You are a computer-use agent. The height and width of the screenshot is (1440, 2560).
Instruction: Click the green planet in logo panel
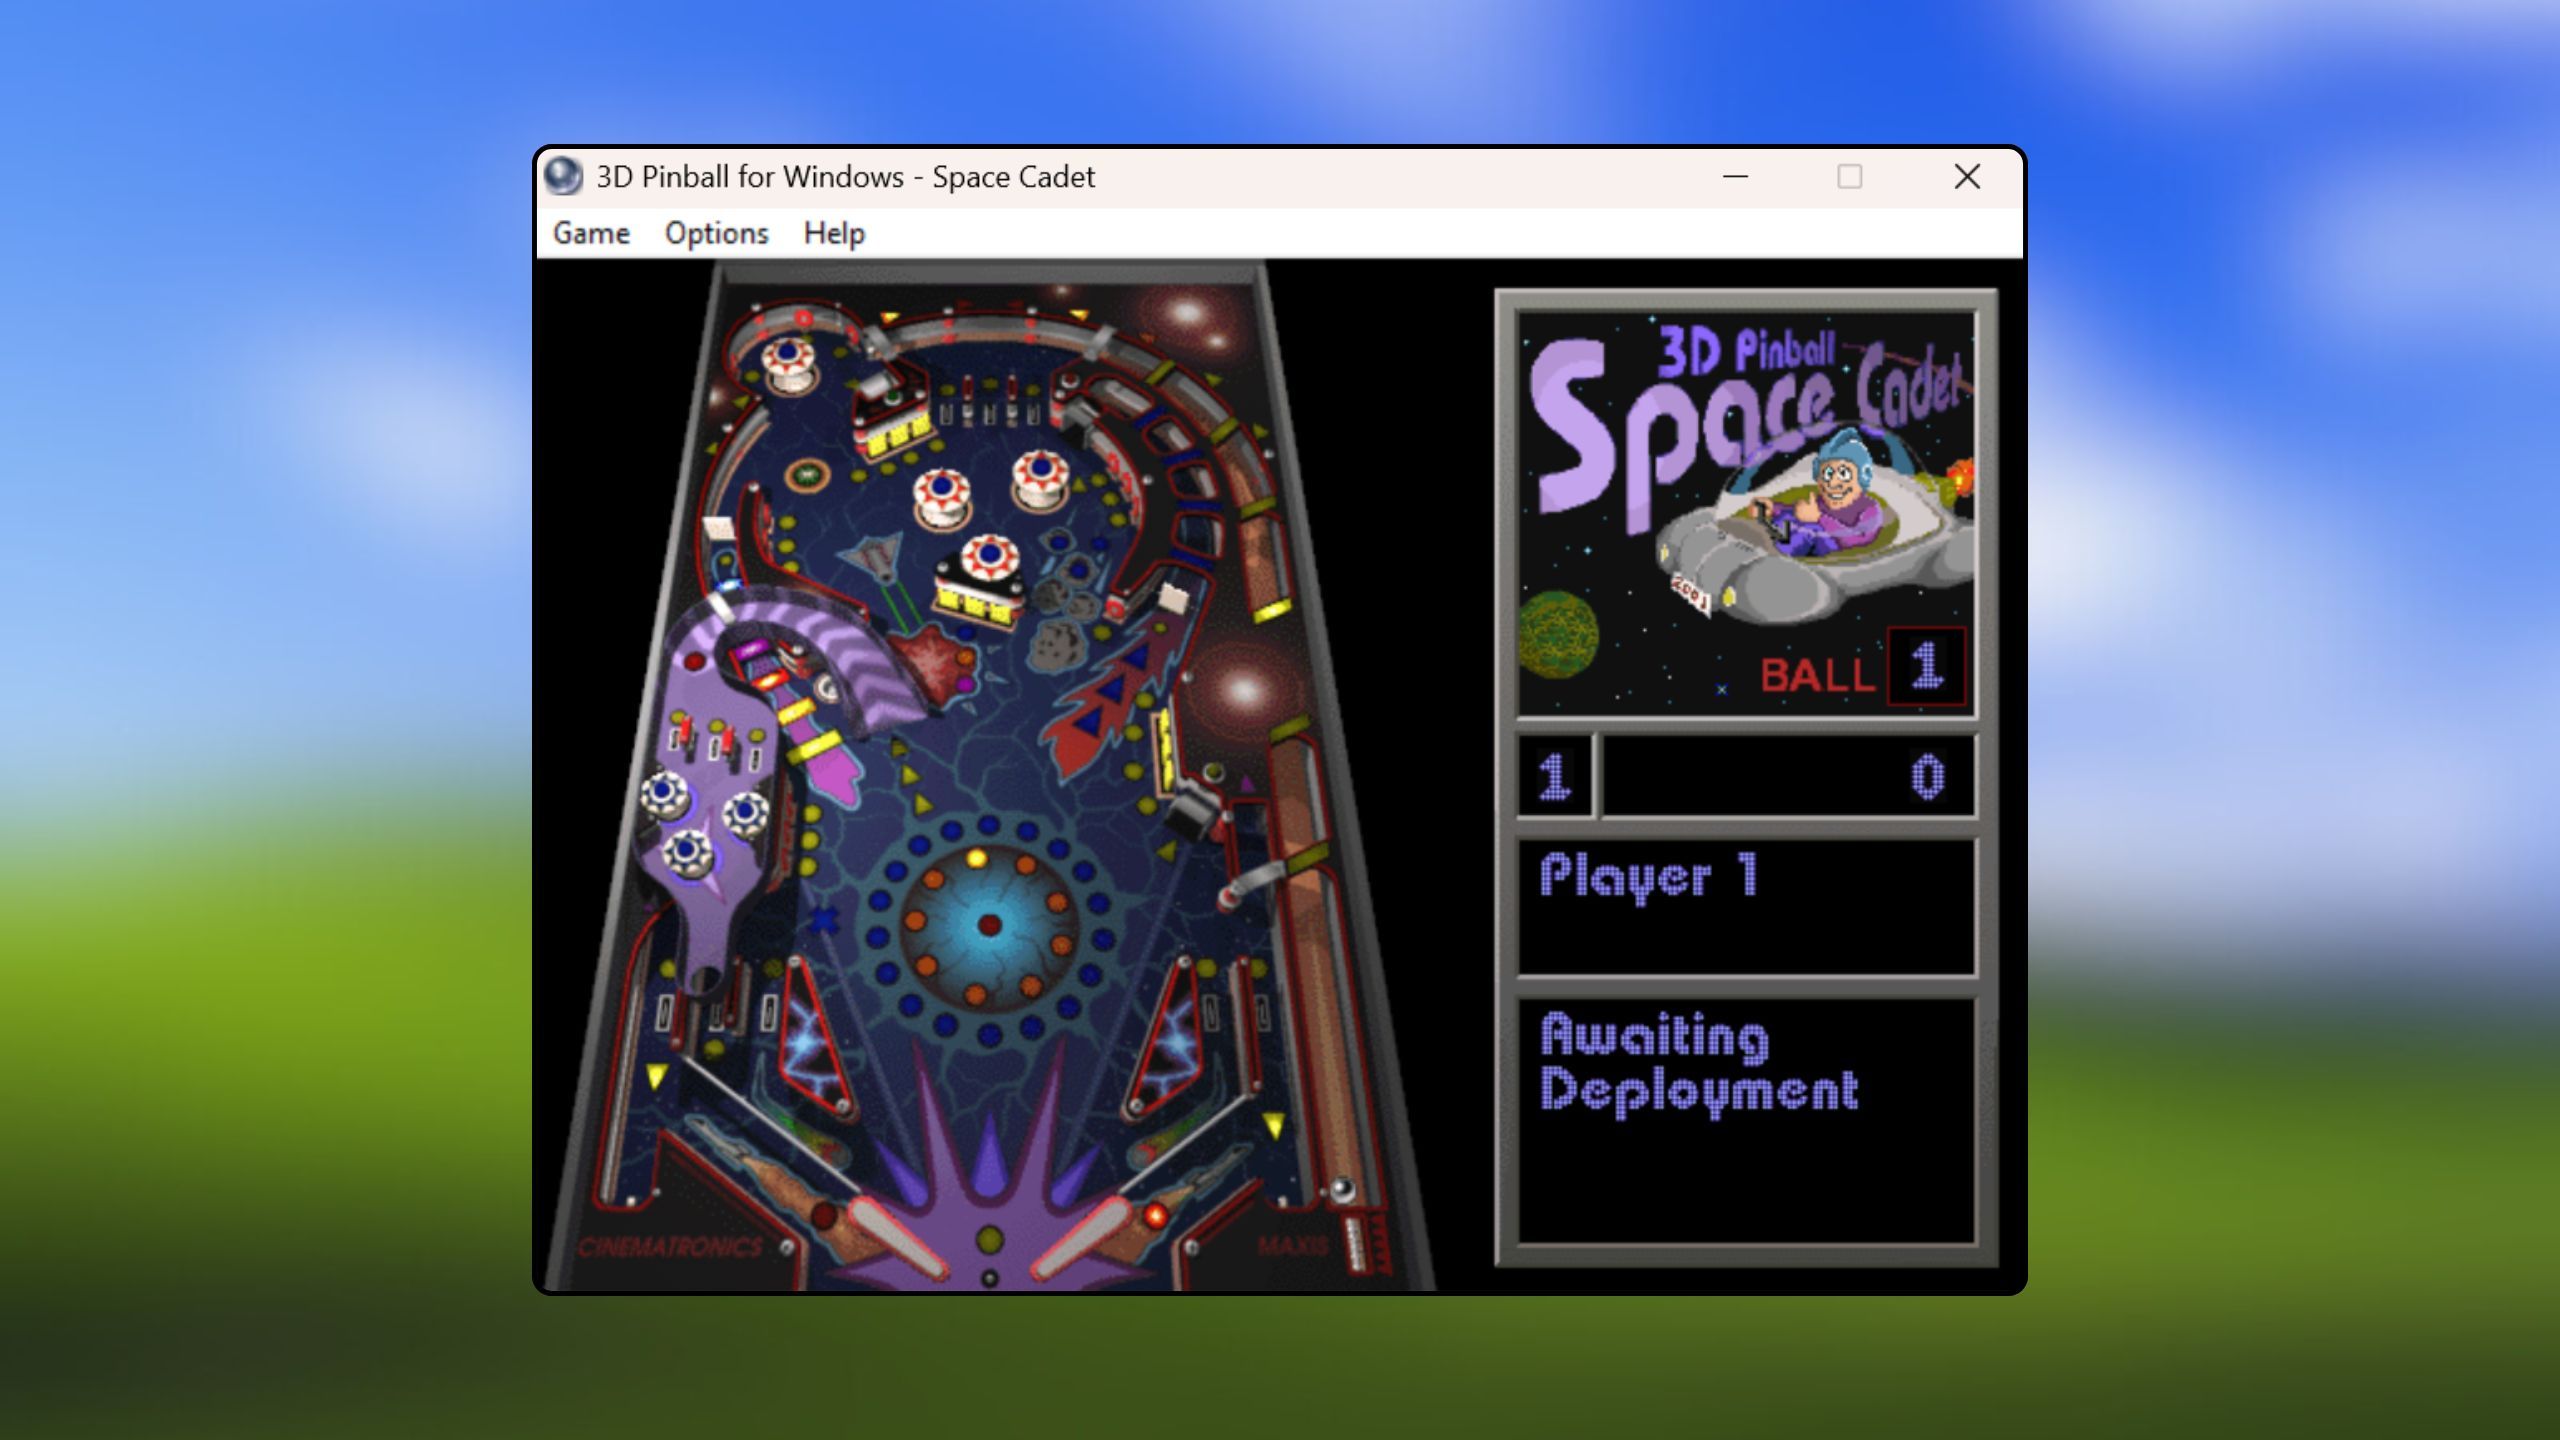tap(1558, 633)
